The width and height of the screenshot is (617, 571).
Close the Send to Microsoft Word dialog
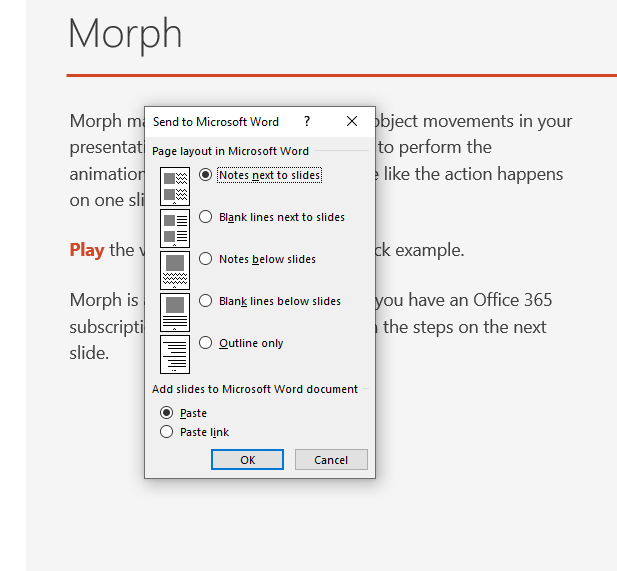click(x=352, y=121)
